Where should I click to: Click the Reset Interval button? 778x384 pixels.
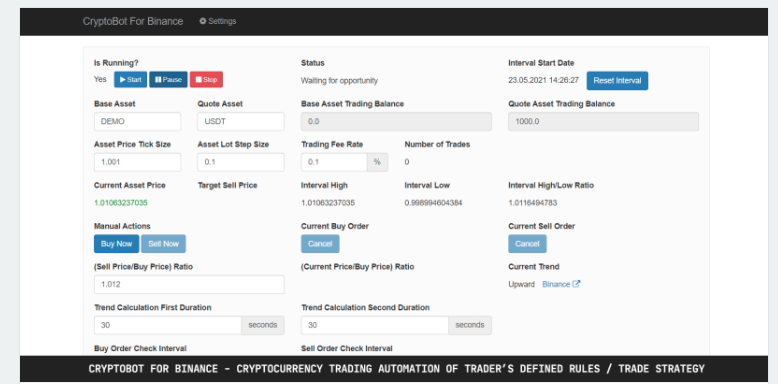617,81
